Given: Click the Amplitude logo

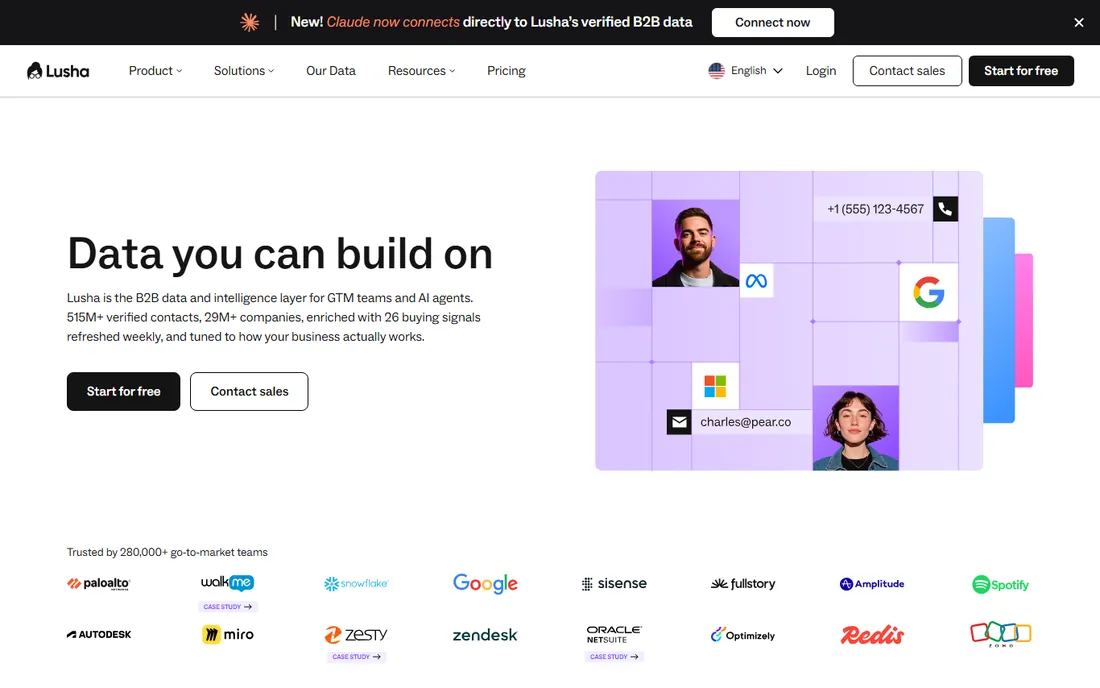Looking at the screenshot, I should (x=872, y=584).
